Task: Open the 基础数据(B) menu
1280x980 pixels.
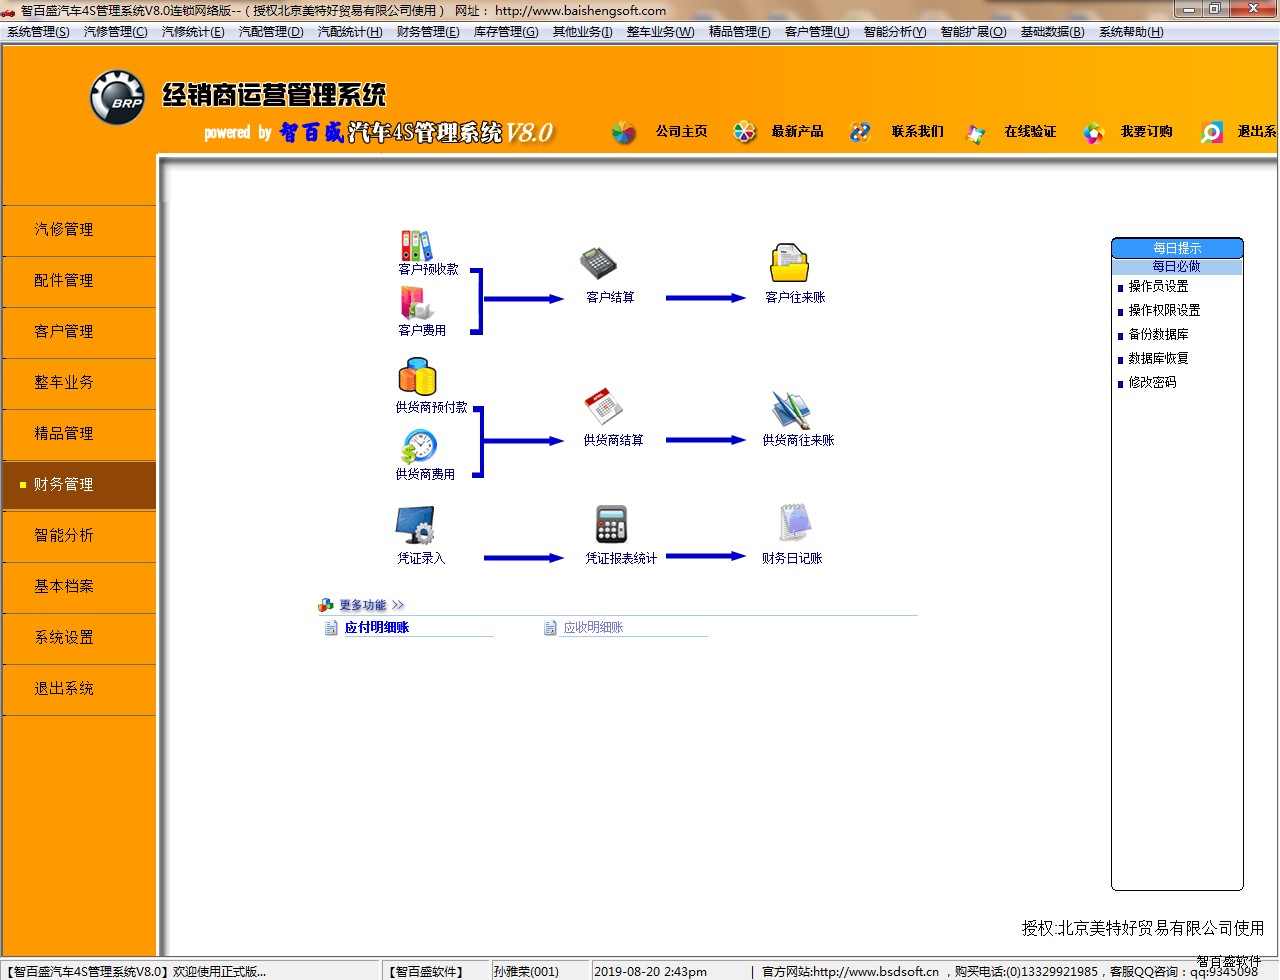Action: click(1052, 32)
